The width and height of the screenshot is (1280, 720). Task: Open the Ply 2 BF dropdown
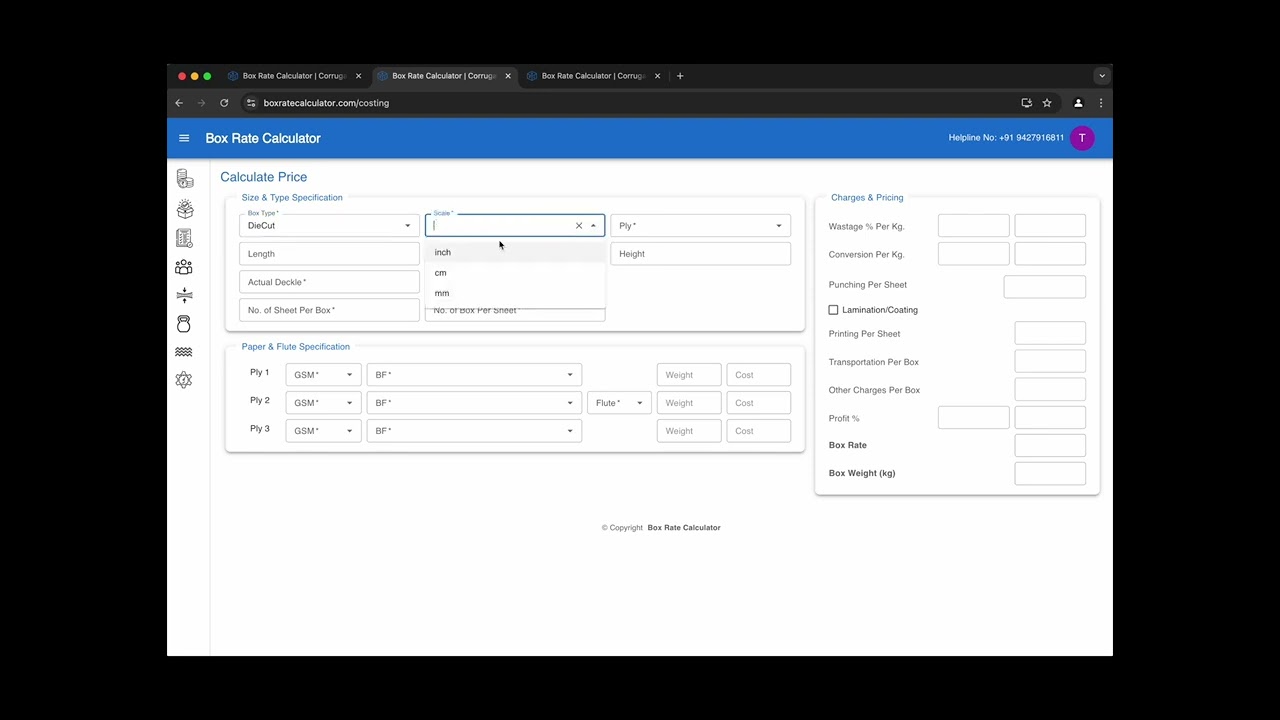click(474, 403)
